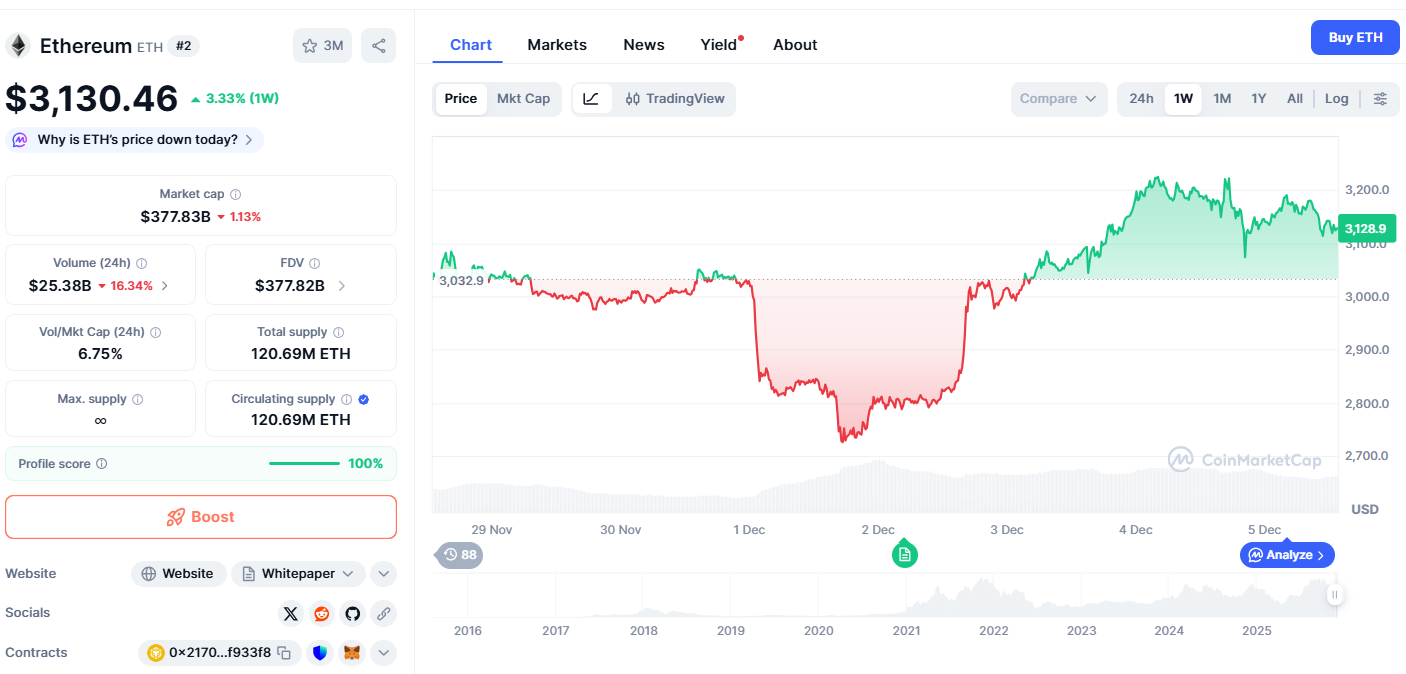
Task: Expand more contracts chevron
Action: click(x=383, y=653)
